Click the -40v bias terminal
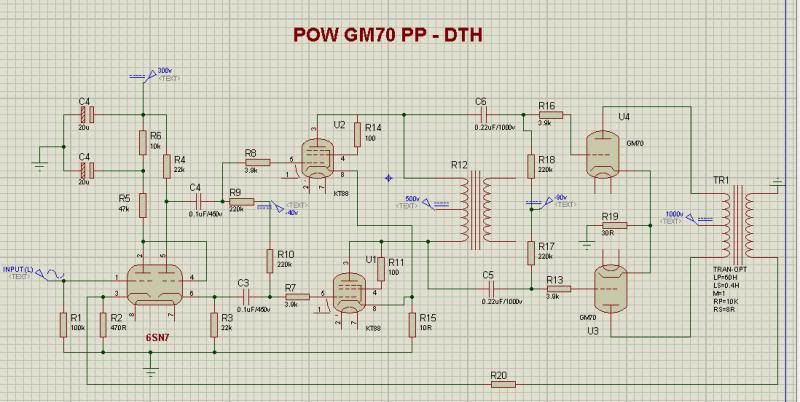The height and width of the screenshot is (402, 800). [271, 208]
